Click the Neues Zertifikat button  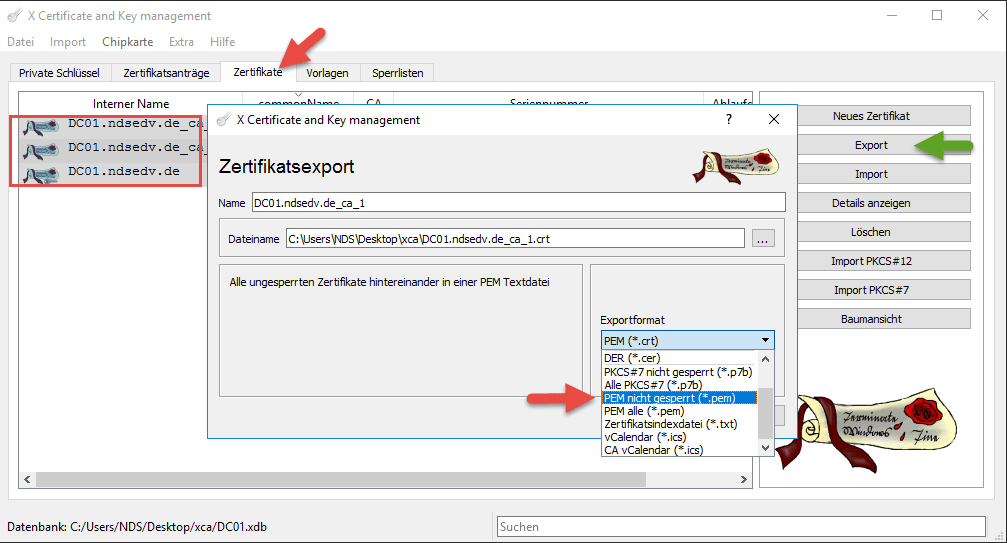coord(871,116)
